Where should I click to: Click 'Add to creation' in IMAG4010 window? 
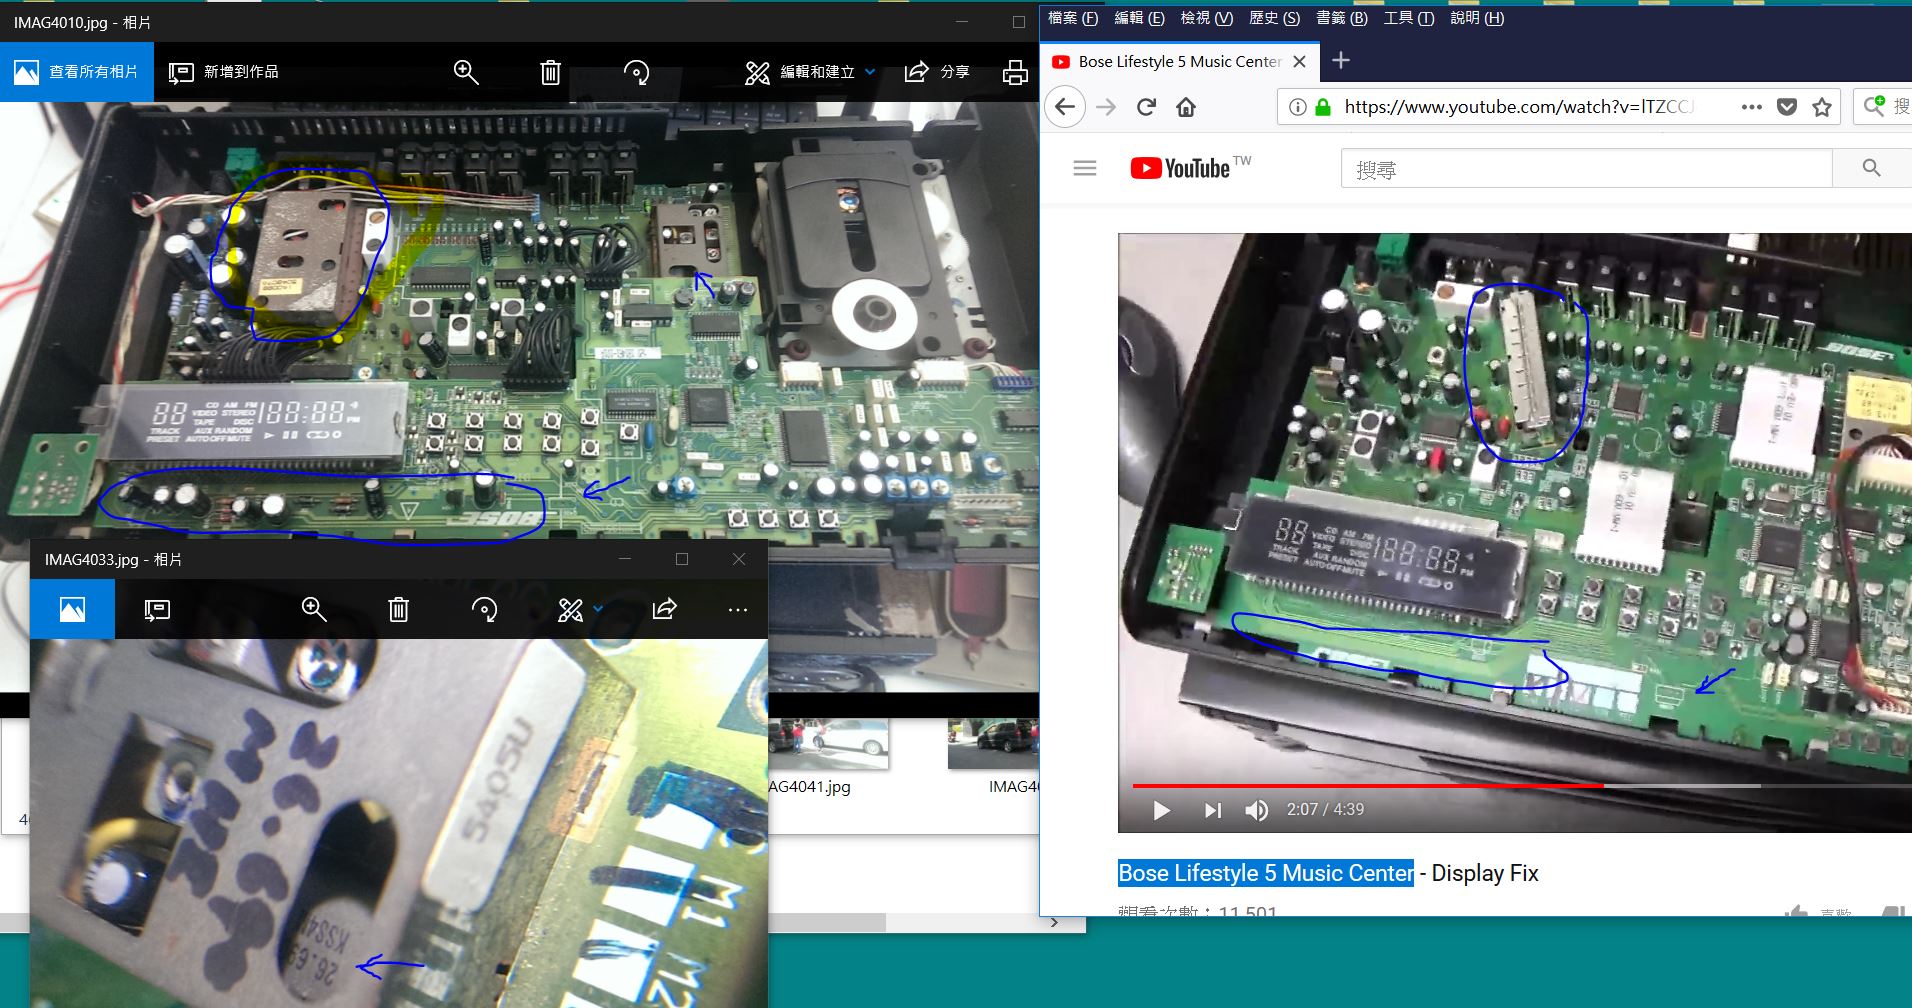224,72
